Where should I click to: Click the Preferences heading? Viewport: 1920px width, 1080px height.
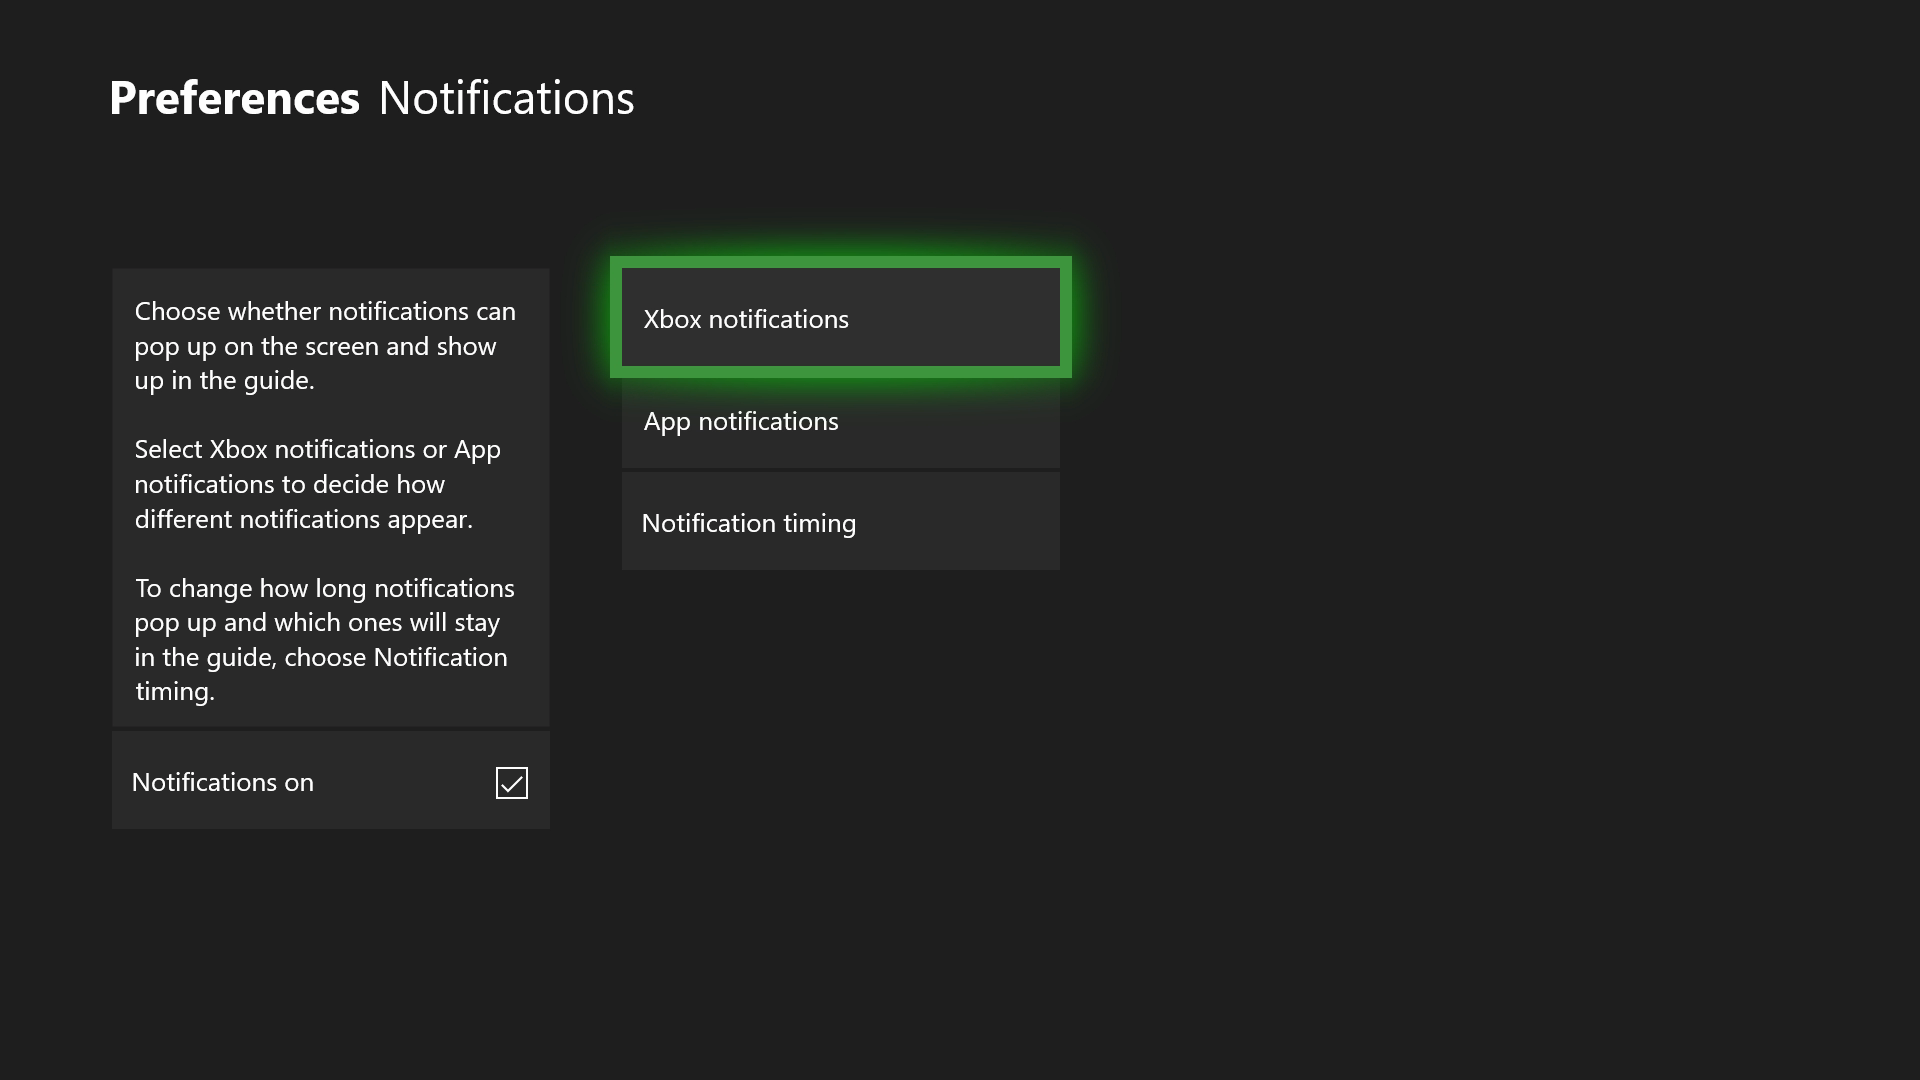[234, 98]
